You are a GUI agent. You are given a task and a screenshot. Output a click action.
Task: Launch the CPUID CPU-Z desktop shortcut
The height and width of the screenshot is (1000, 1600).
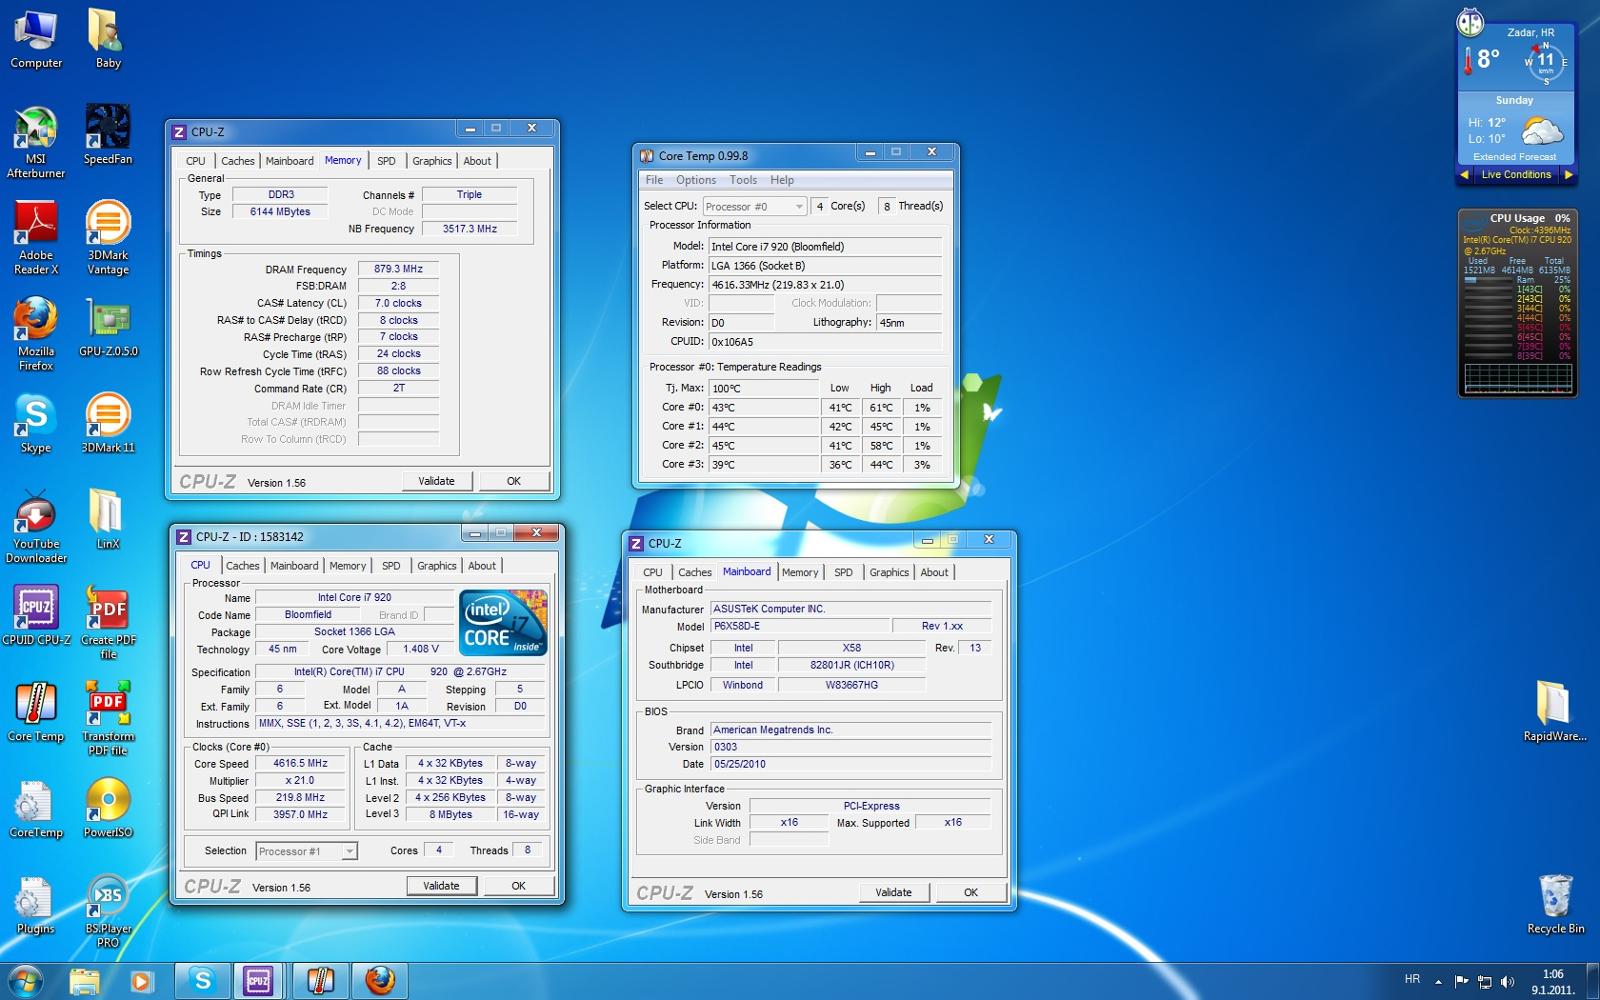pyautogui.click(x=36, y=616)
